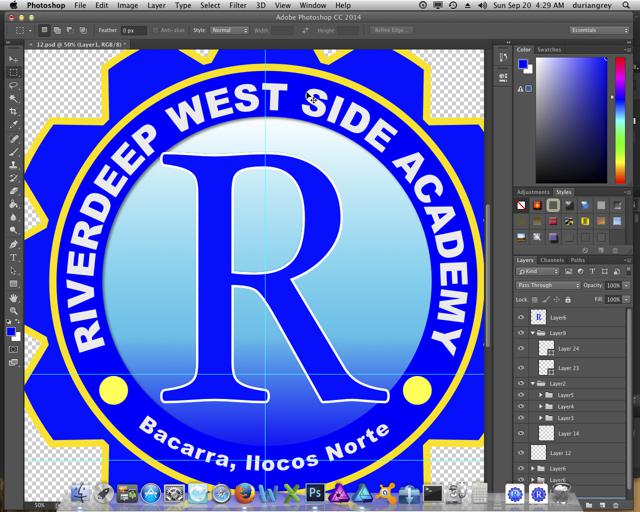This screenshot has width=640, height=512.
Task: Open the Swatches panel tab
Action: pyautogui.click(x=549, y=49)
